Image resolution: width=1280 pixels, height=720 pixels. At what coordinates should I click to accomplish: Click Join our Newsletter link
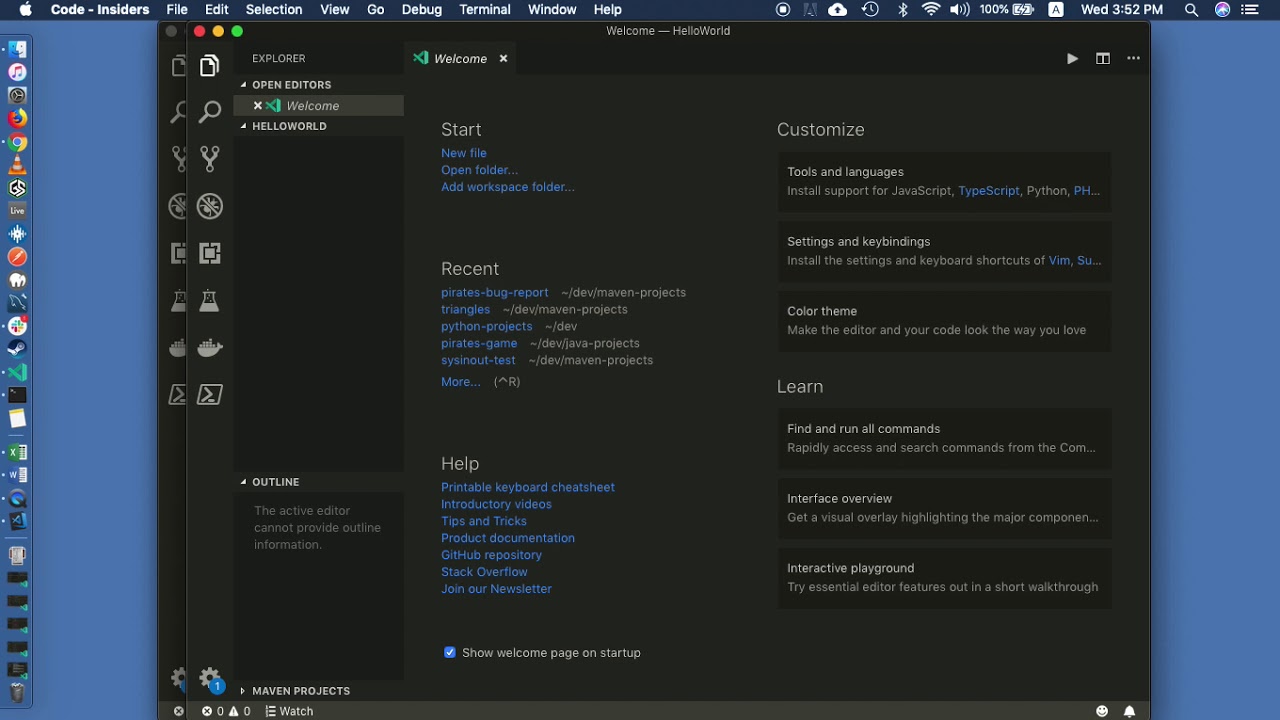(x=496, y=590)
